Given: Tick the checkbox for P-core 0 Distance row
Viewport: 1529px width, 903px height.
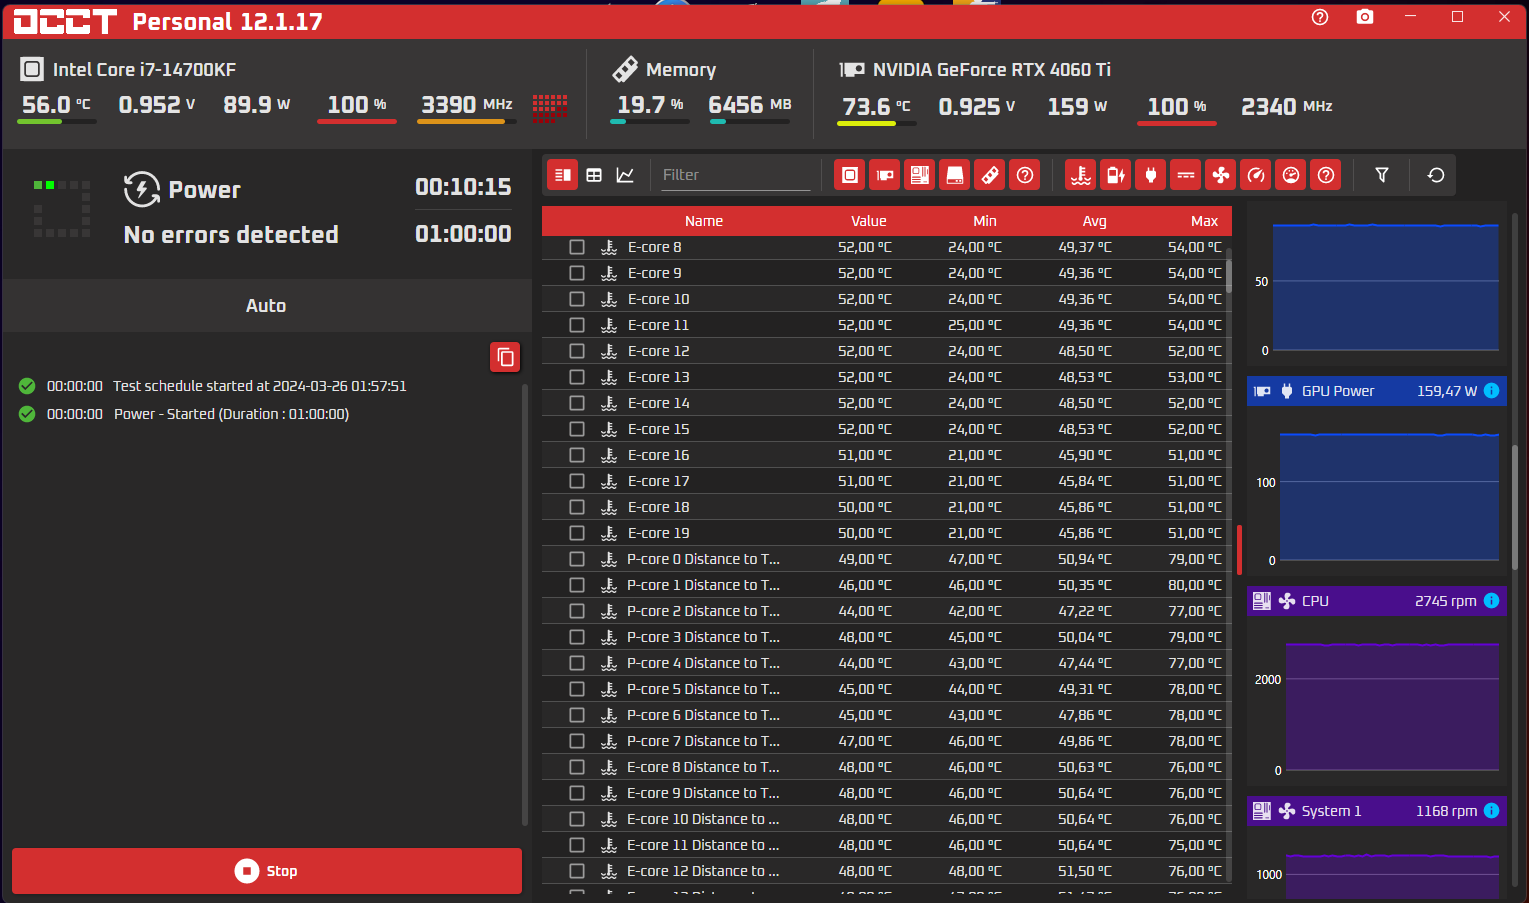Looking at the screenshot, I should [x=577, y=559].
